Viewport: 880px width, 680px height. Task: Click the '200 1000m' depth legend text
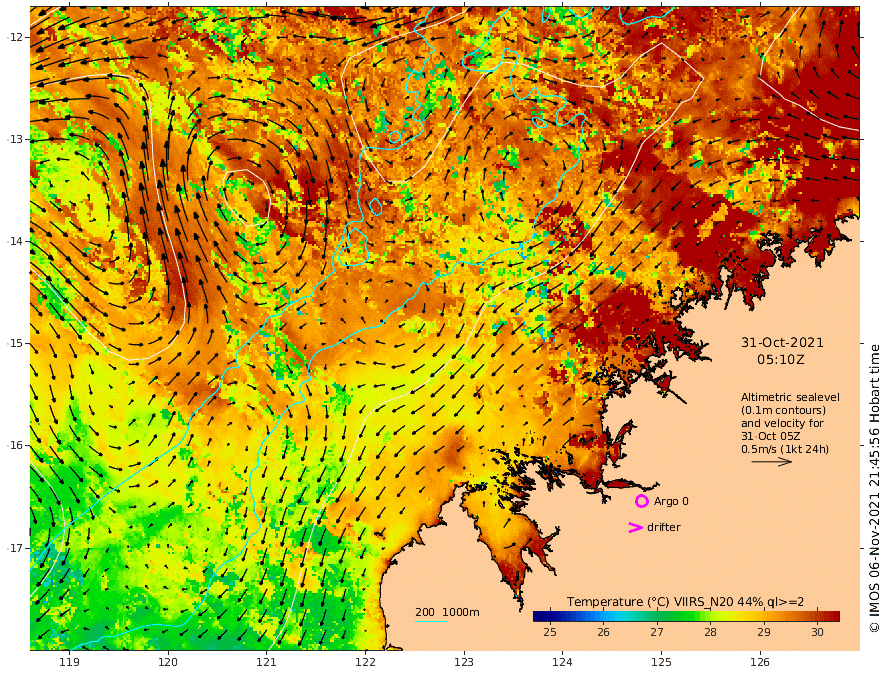447,612
